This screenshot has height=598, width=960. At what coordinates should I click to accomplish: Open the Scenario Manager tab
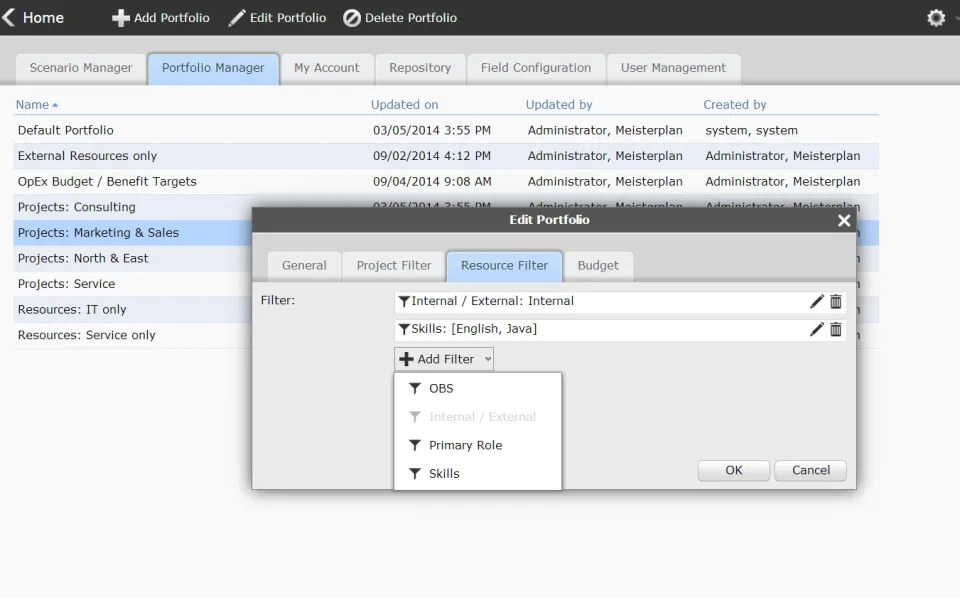(81, 68)
